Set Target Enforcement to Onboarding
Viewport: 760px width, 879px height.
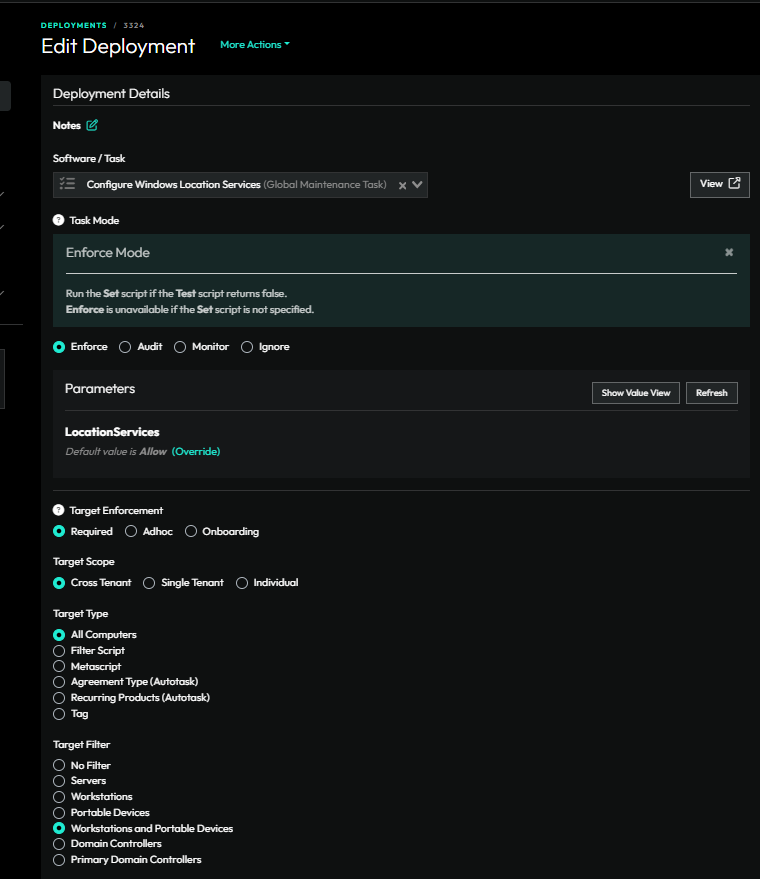click(x=191, y=532)
